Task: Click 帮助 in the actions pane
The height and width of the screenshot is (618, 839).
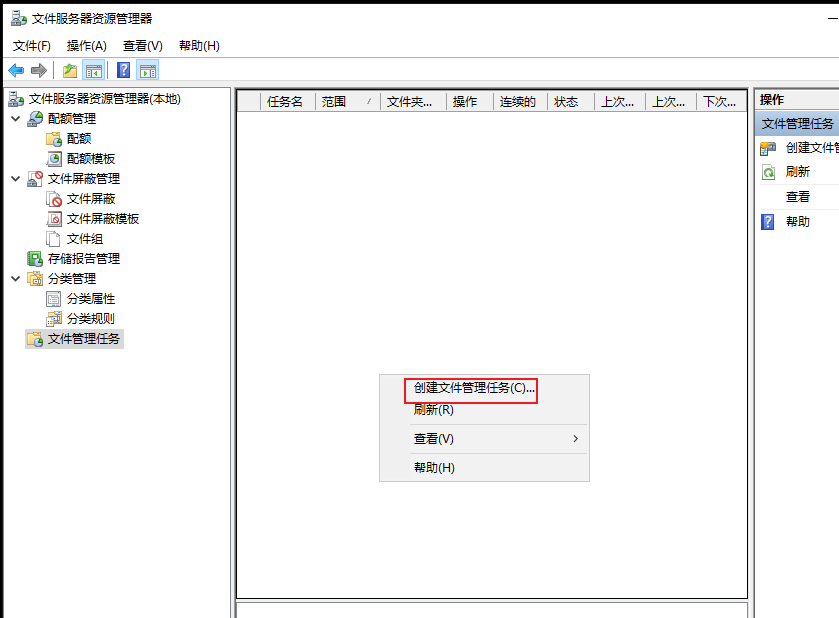Action: (797, 222)
